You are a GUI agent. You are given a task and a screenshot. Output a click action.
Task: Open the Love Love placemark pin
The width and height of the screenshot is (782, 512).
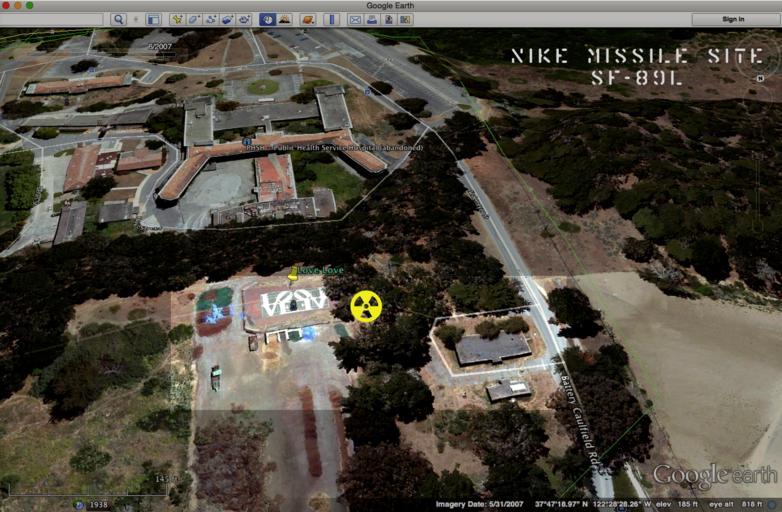[x=293, y=273]
